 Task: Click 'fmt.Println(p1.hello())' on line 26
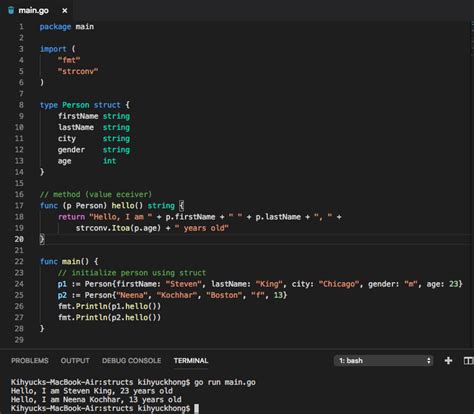tap(109, 306)
